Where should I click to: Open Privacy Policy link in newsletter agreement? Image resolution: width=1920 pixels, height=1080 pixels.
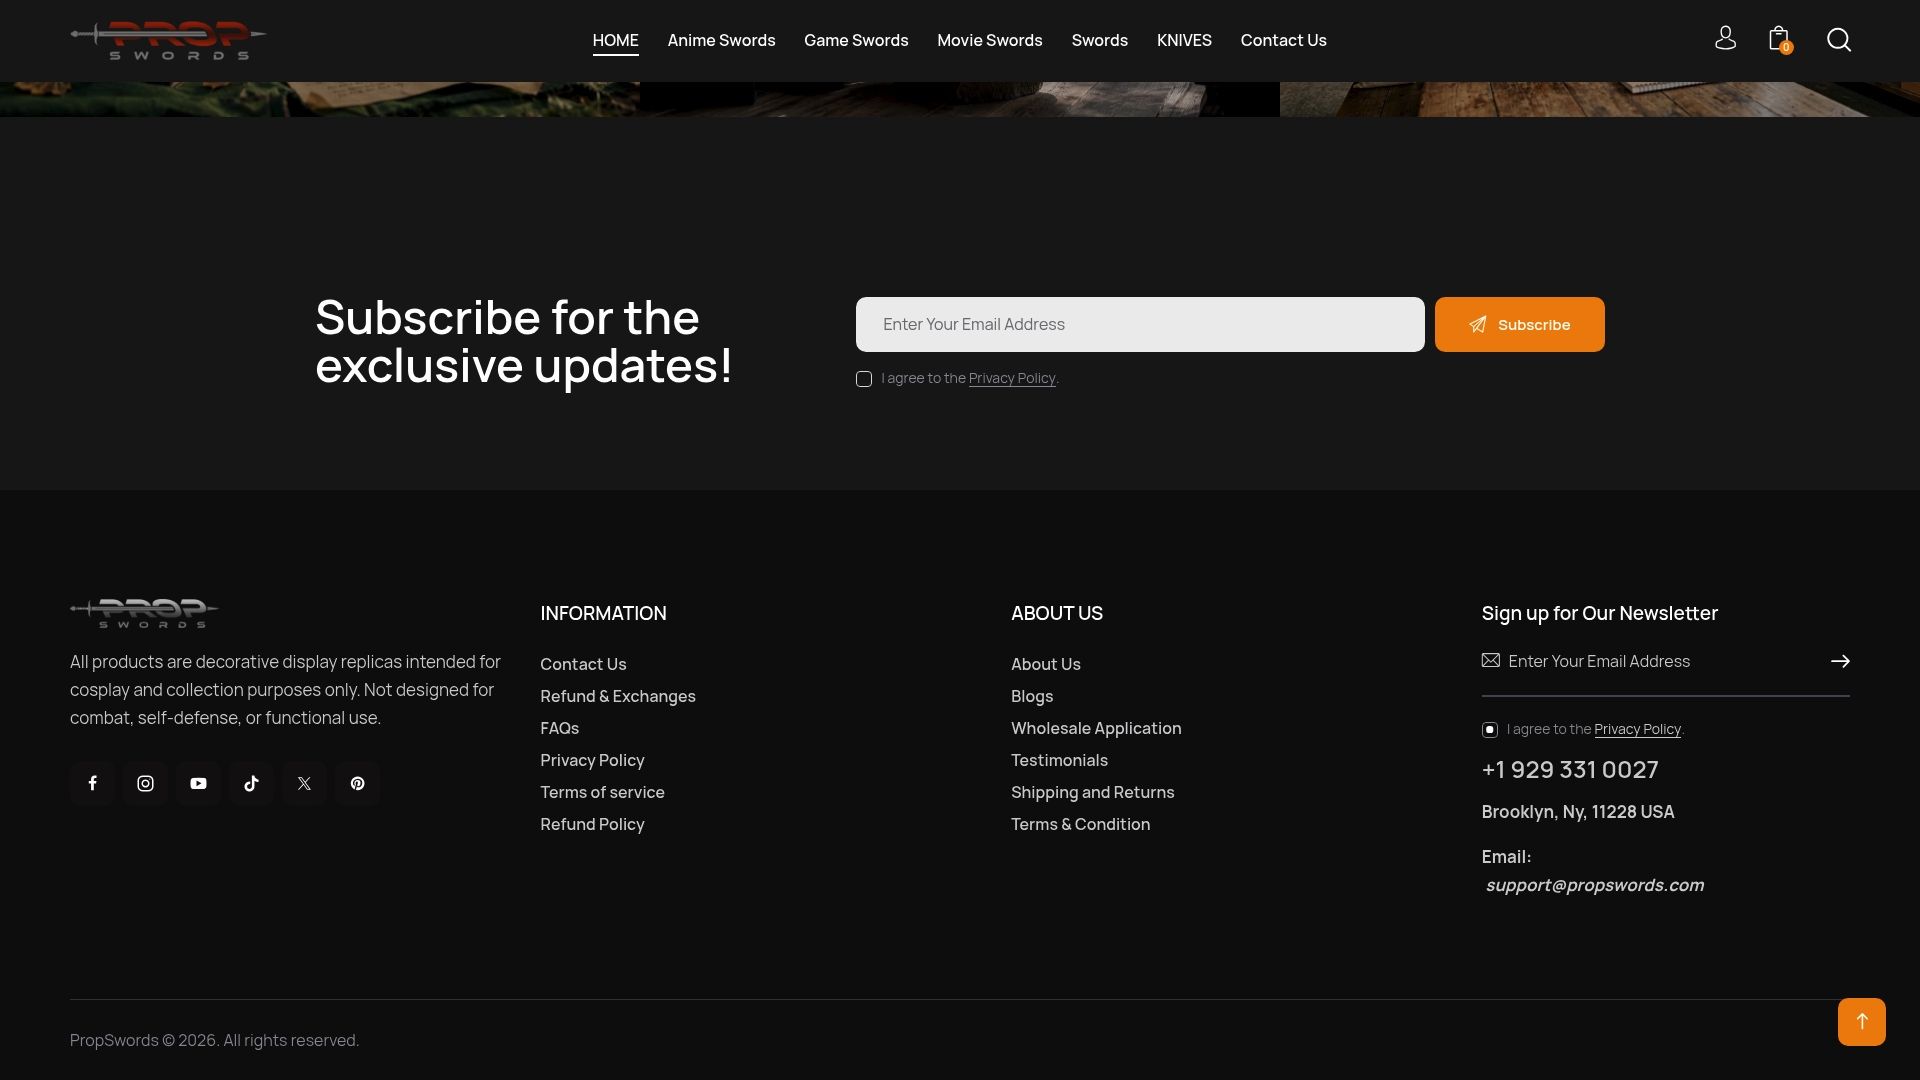coord(1637,729)
